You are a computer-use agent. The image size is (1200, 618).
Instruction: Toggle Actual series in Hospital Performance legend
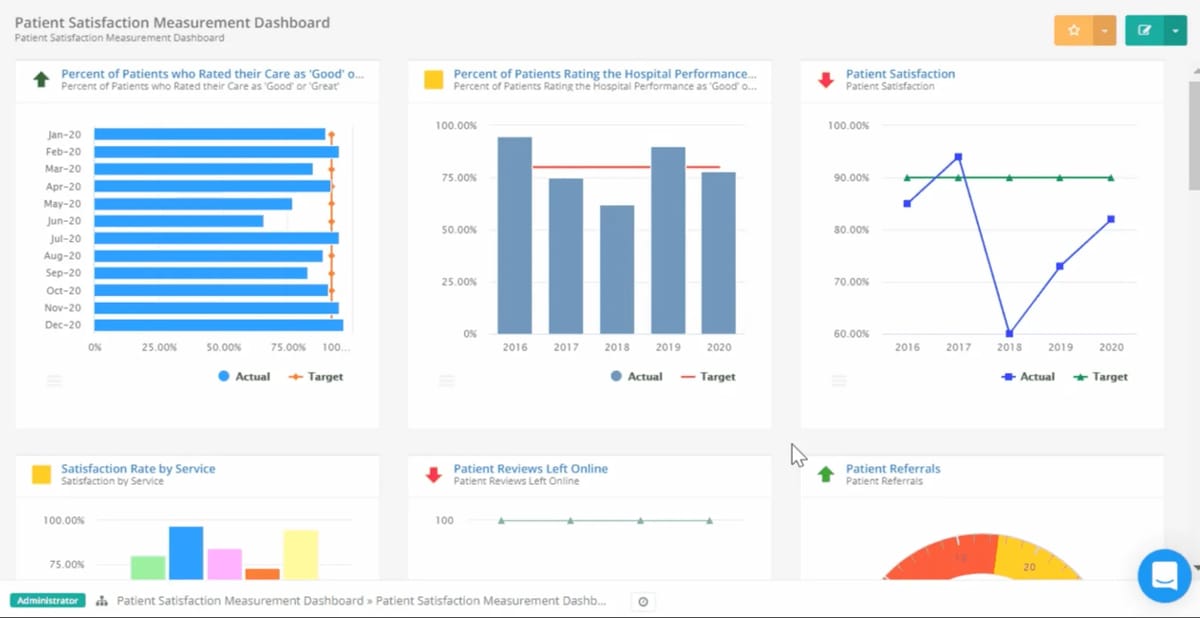pyautogui.click(x=636, y=377)
